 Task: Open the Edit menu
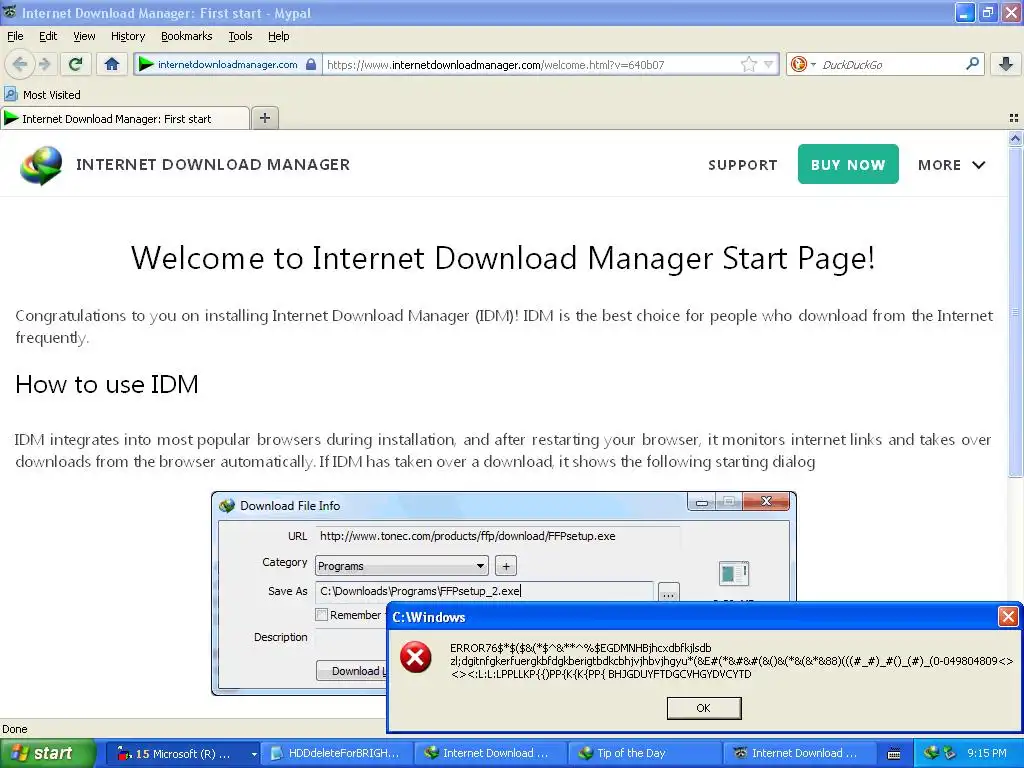pyautogui.click(x=48, y=36)
